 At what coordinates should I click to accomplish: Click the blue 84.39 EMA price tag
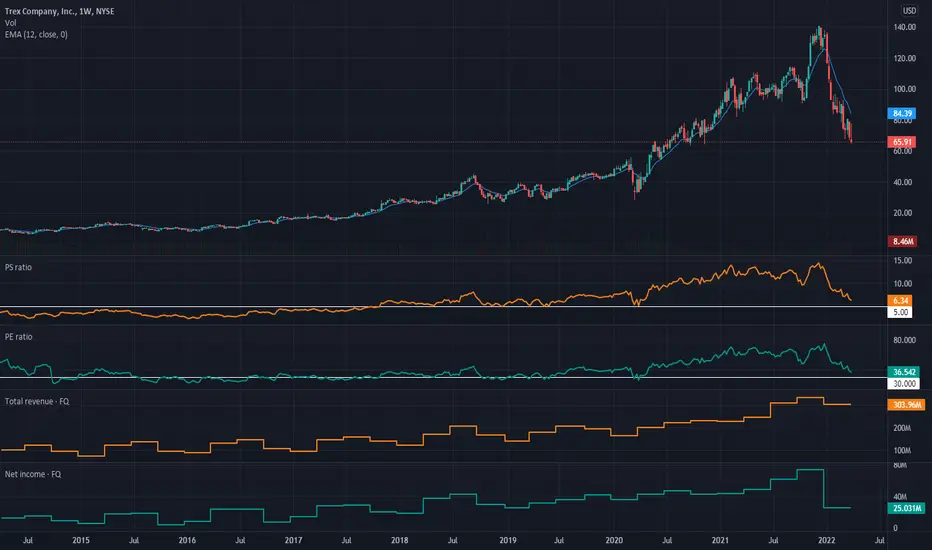coord(902,115)
